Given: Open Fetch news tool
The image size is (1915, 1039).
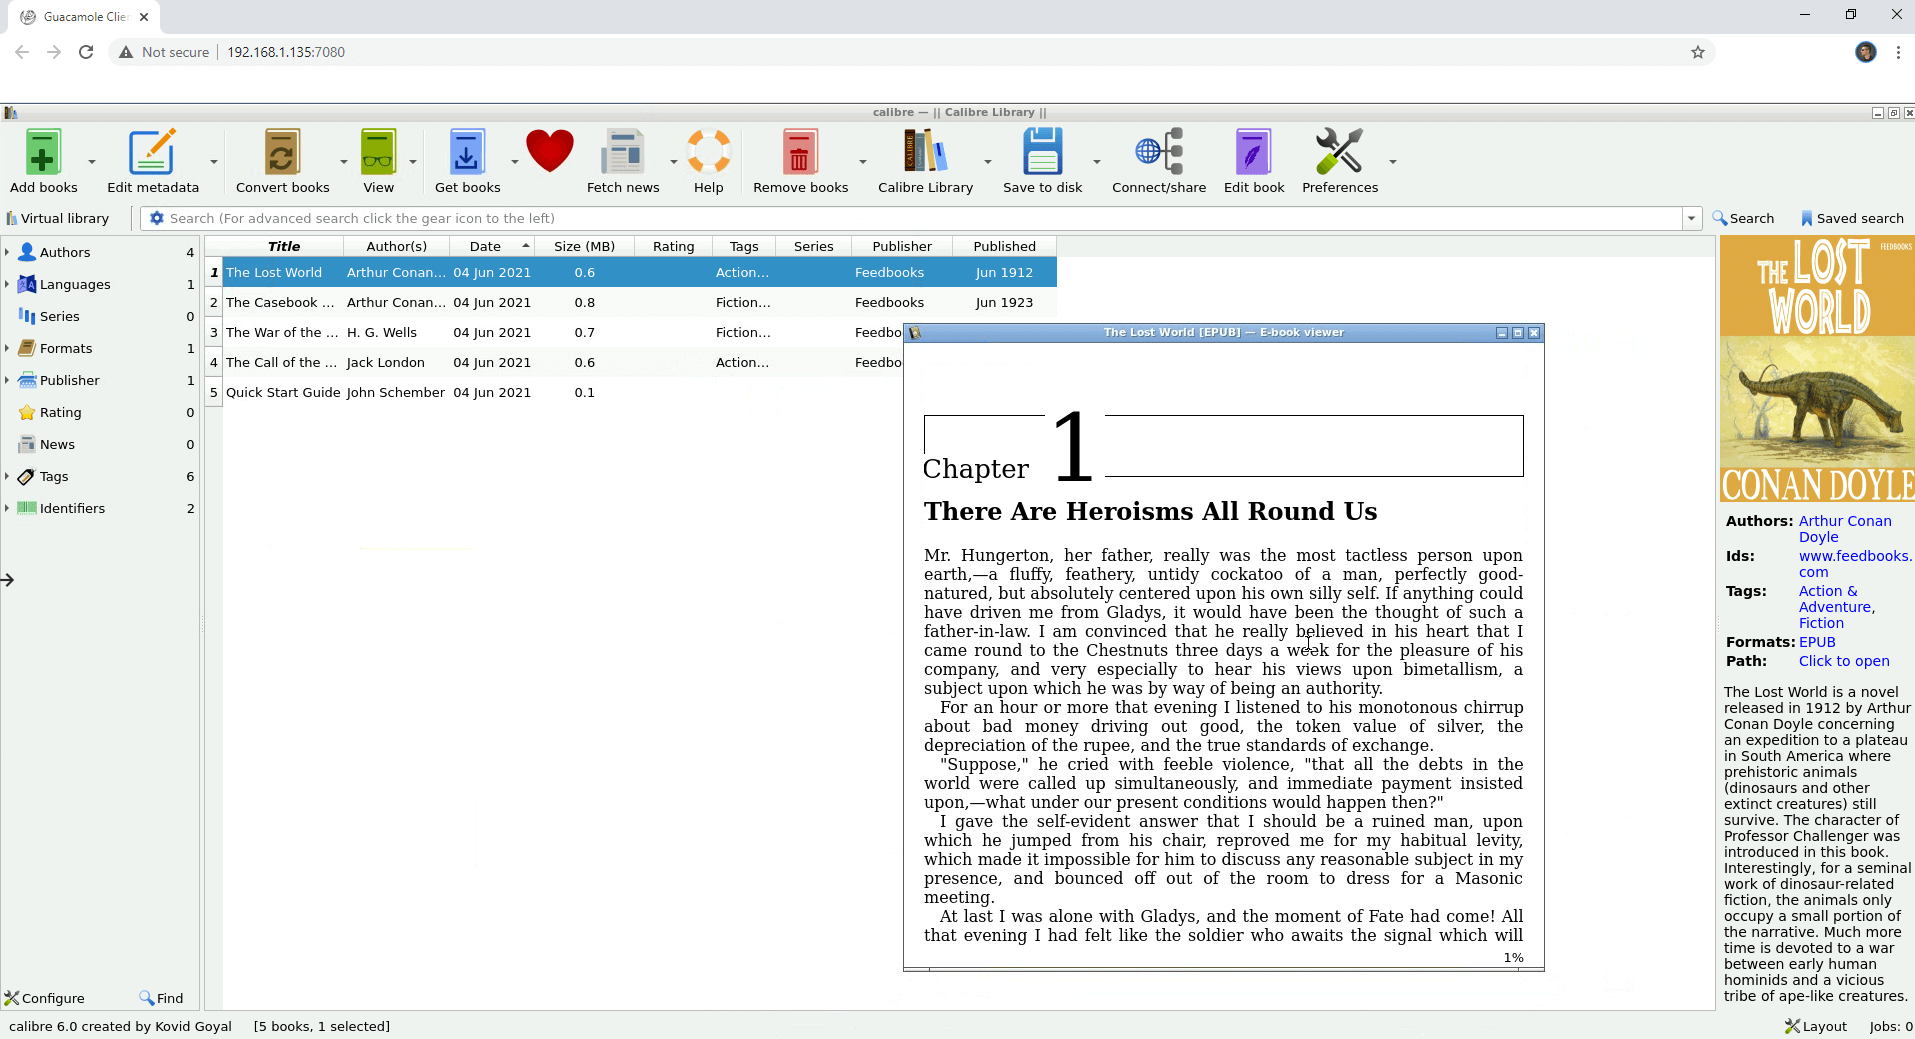Looking at the screenshot, I should point(622,153).
